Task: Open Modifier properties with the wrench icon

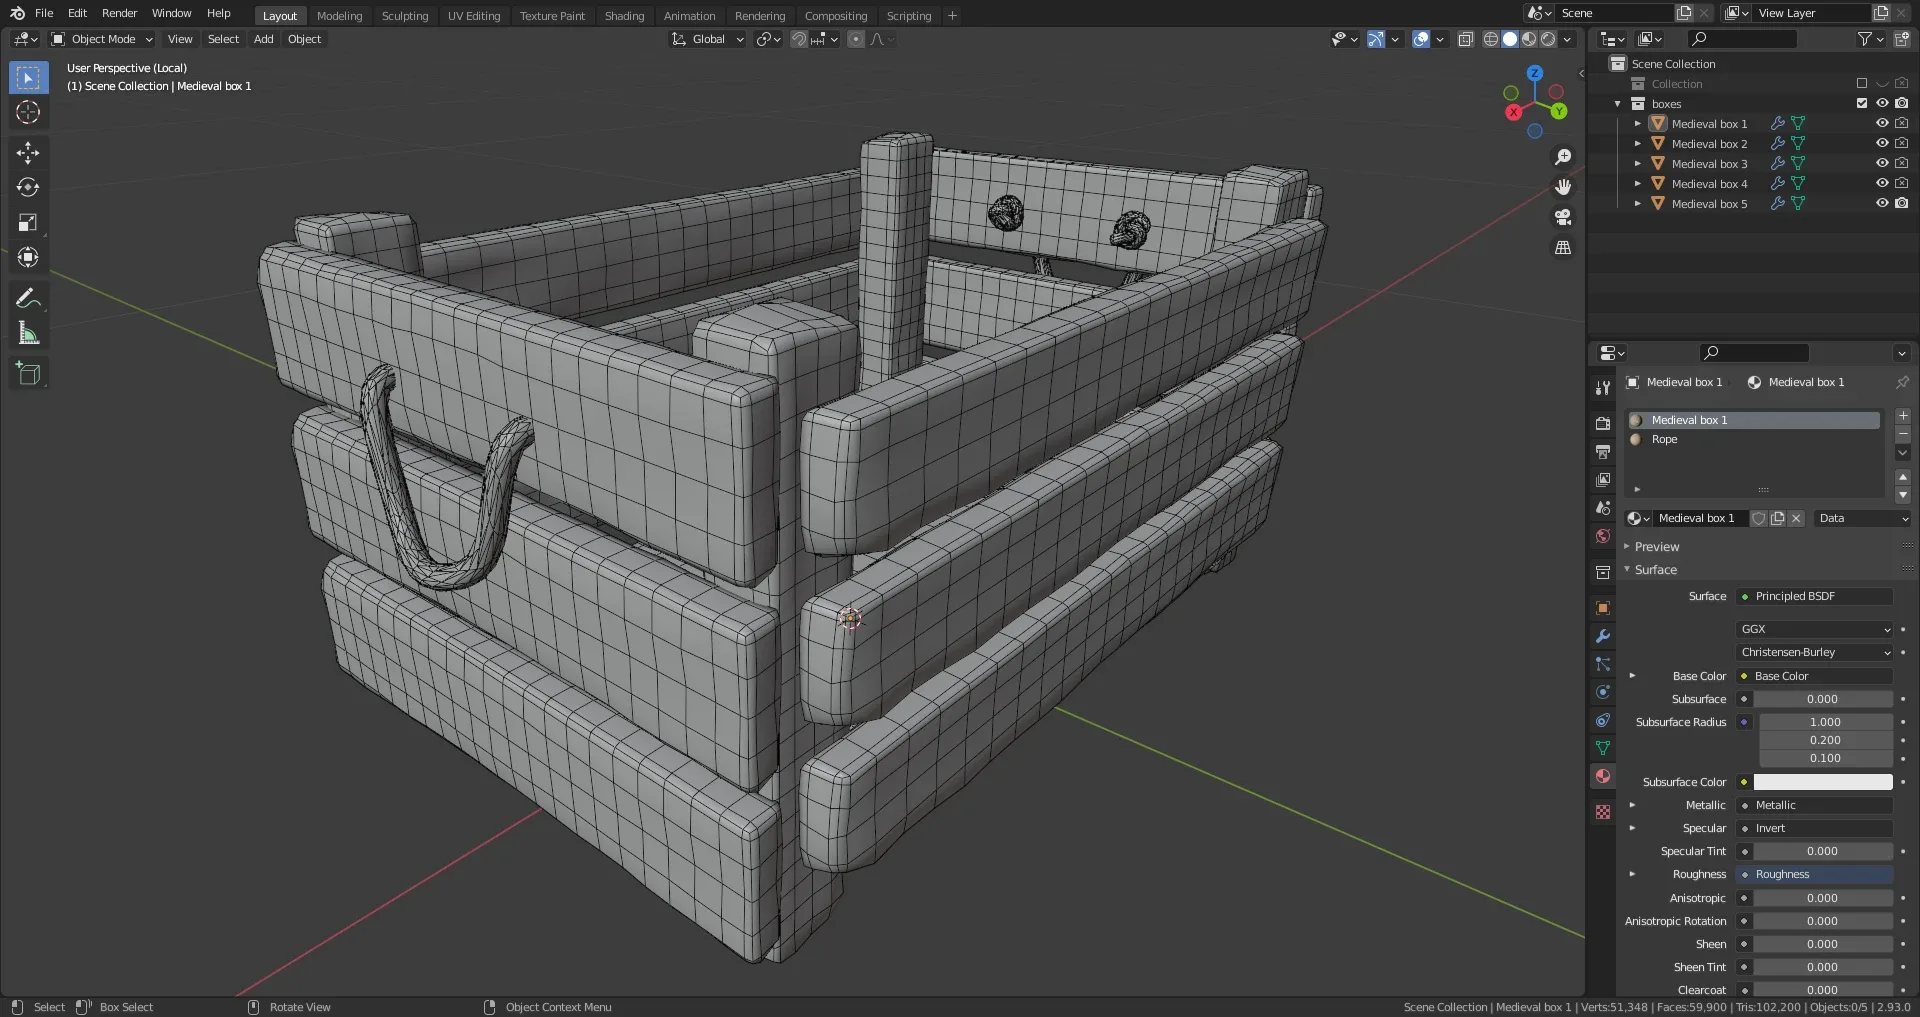Action: pos(1602,636)
